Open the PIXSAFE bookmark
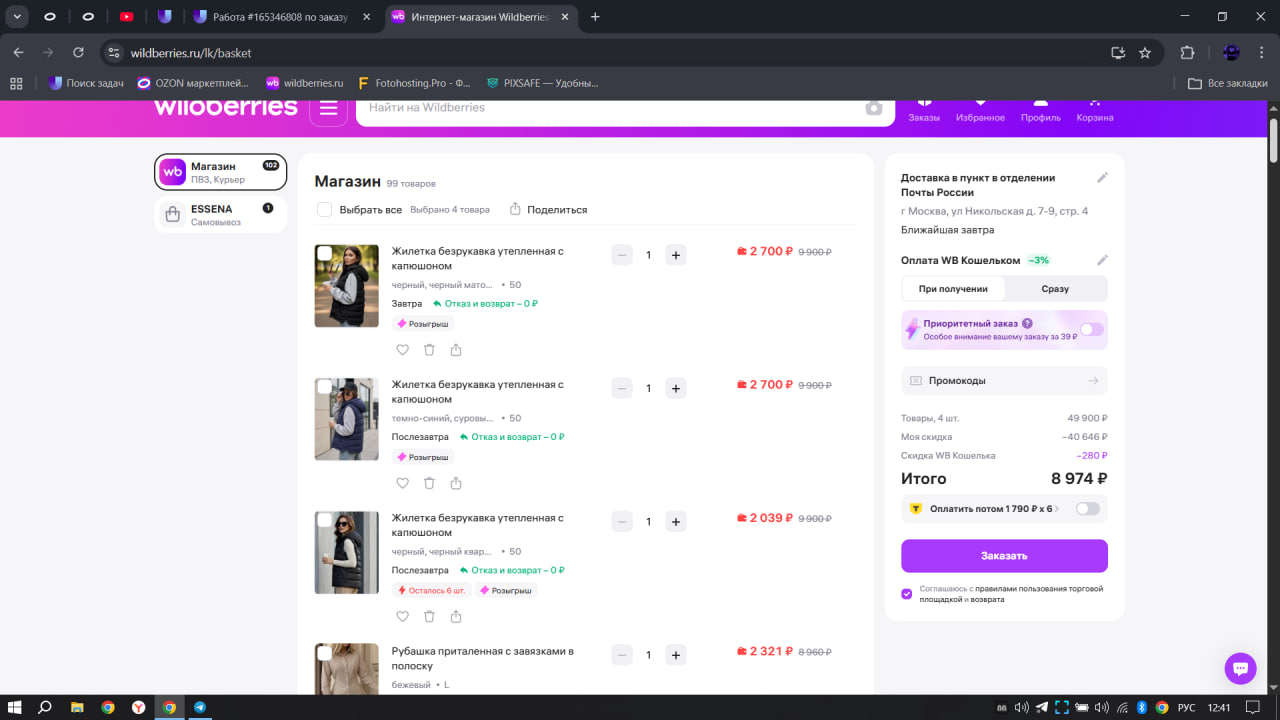Screen dimensions: 1280x720 click(542, 83)
